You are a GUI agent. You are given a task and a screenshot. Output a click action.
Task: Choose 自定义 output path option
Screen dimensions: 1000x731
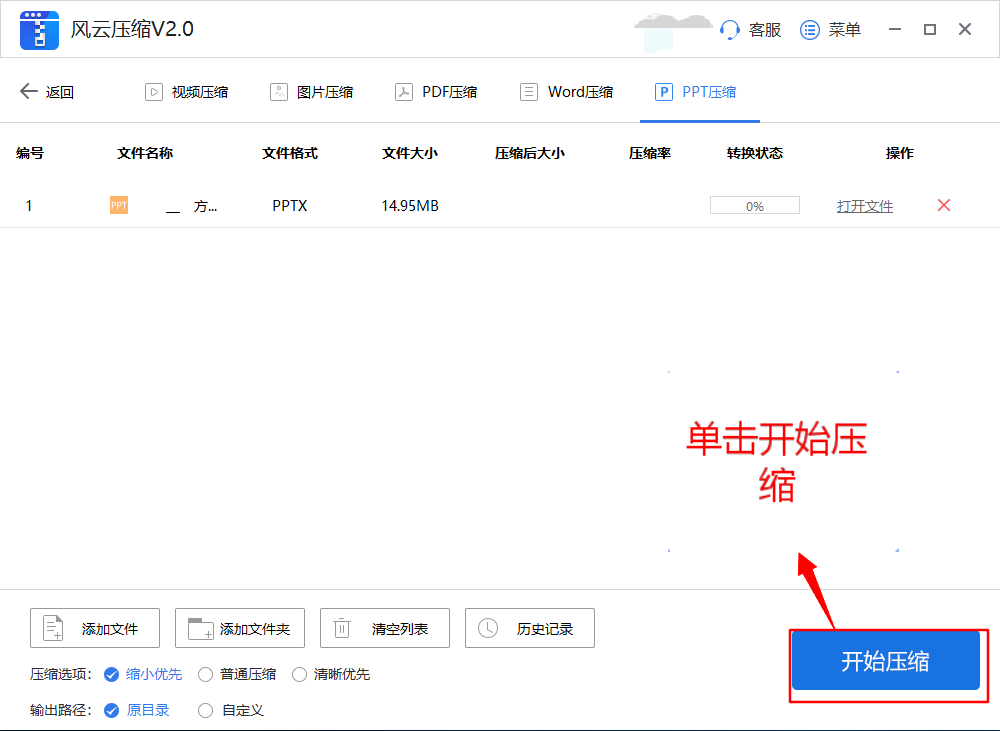(x=205, y=710)
